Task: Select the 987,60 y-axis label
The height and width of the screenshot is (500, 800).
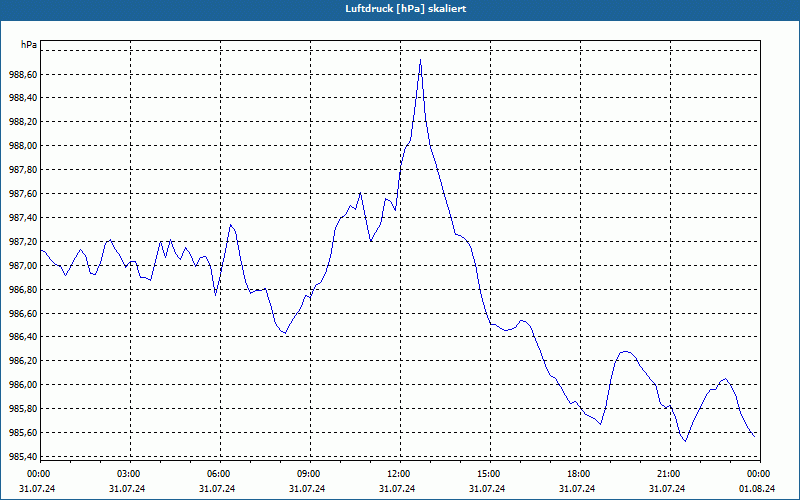Action: [x=23, y=194]
